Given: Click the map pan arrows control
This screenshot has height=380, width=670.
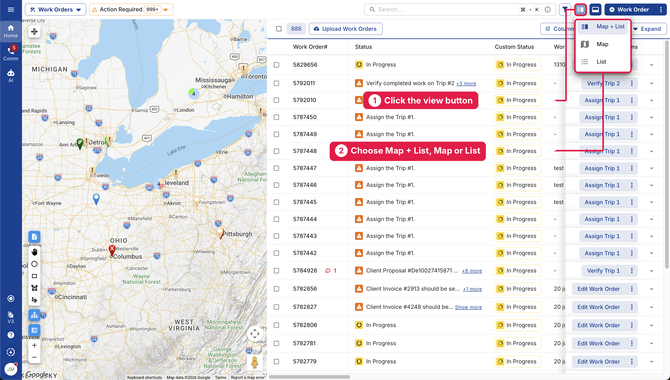Looking at the screenshot, I should (x=35, y=32).
